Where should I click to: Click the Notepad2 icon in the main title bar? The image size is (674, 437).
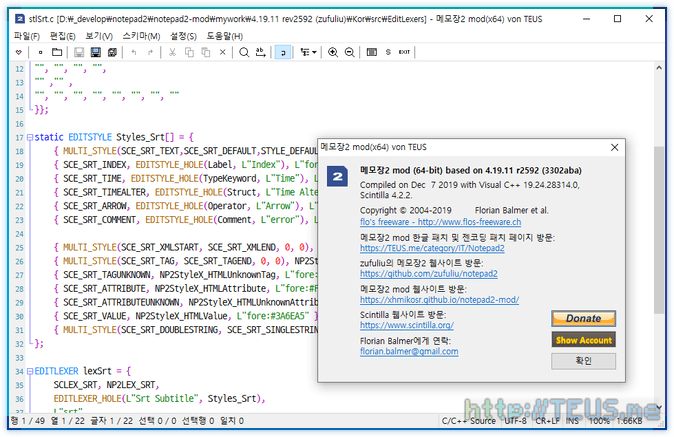click(20, 19)
